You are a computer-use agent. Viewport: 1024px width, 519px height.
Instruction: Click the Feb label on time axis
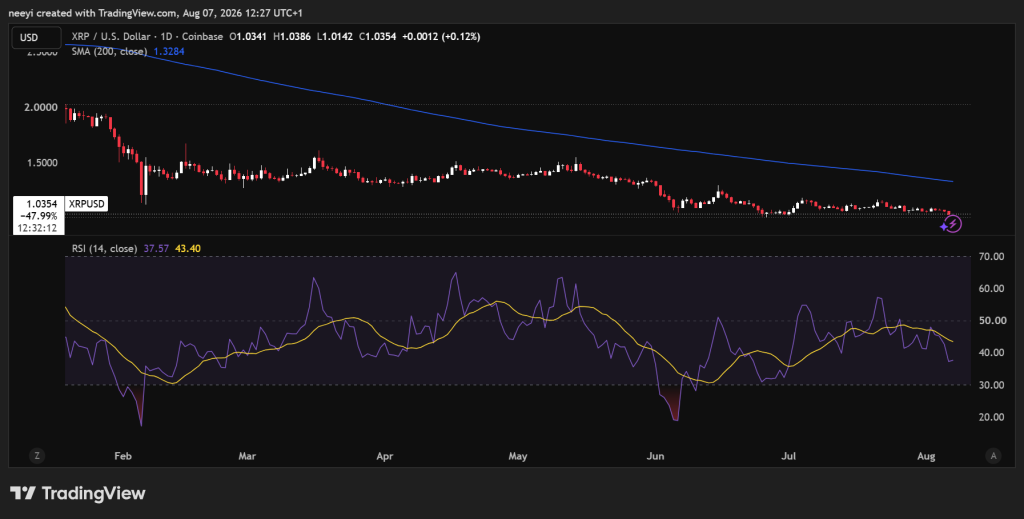pyautogui.click(x=123, y=456)
